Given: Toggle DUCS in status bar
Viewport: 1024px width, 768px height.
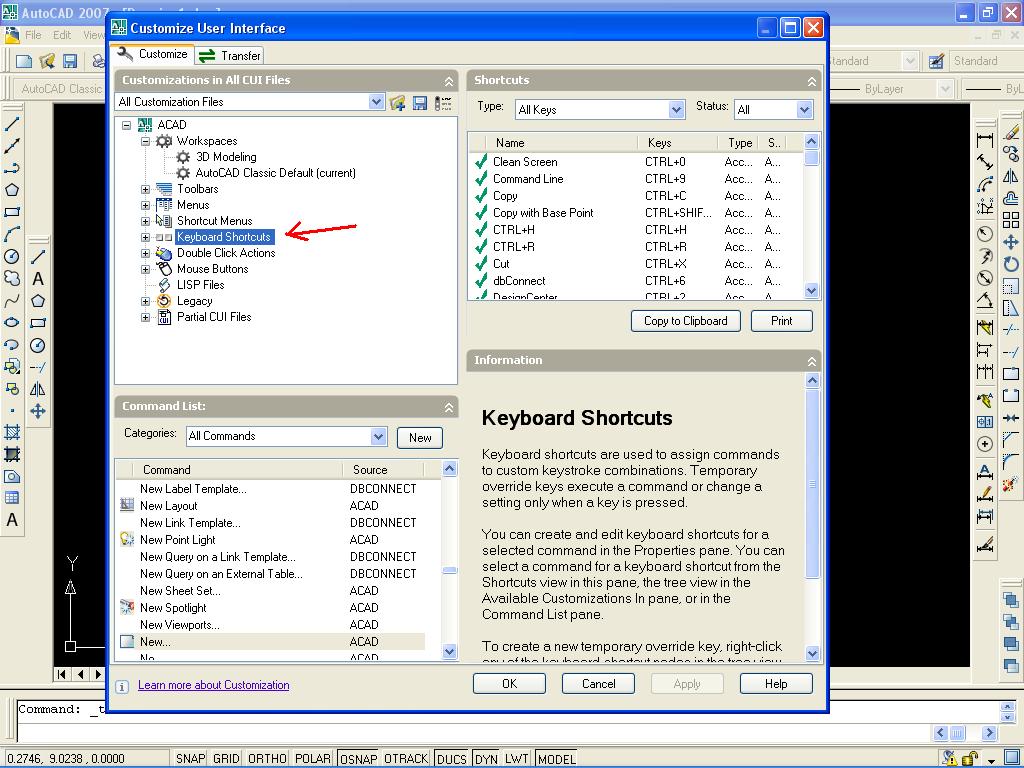Looking at the screenshot, I should [451, 758].
